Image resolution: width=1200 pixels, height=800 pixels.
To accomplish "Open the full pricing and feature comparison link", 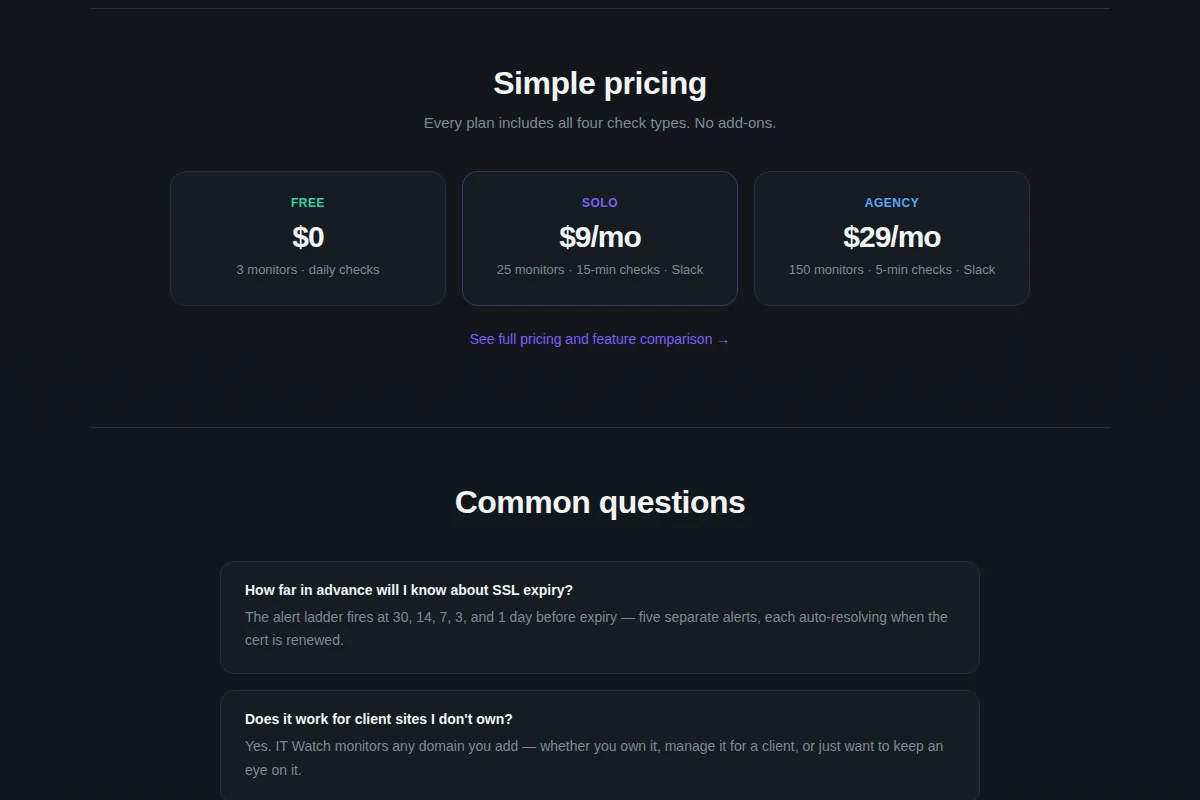I will pyautogui.click(x=600, y=339).
